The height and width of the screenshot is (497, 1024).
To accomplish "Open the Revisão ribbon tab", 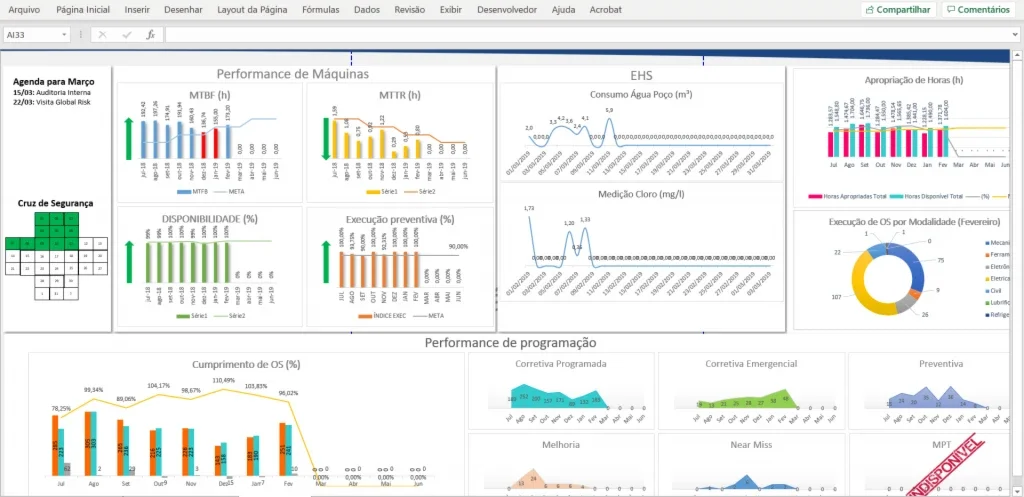I will (x=409, y=10).
